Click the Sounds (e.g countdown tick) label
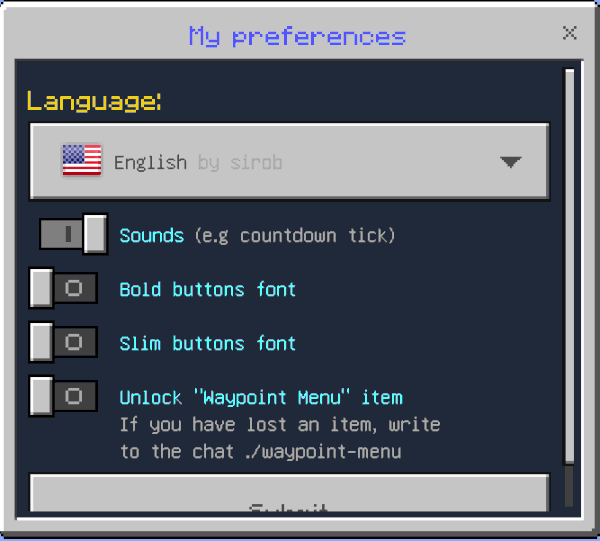 coord(257,236)
